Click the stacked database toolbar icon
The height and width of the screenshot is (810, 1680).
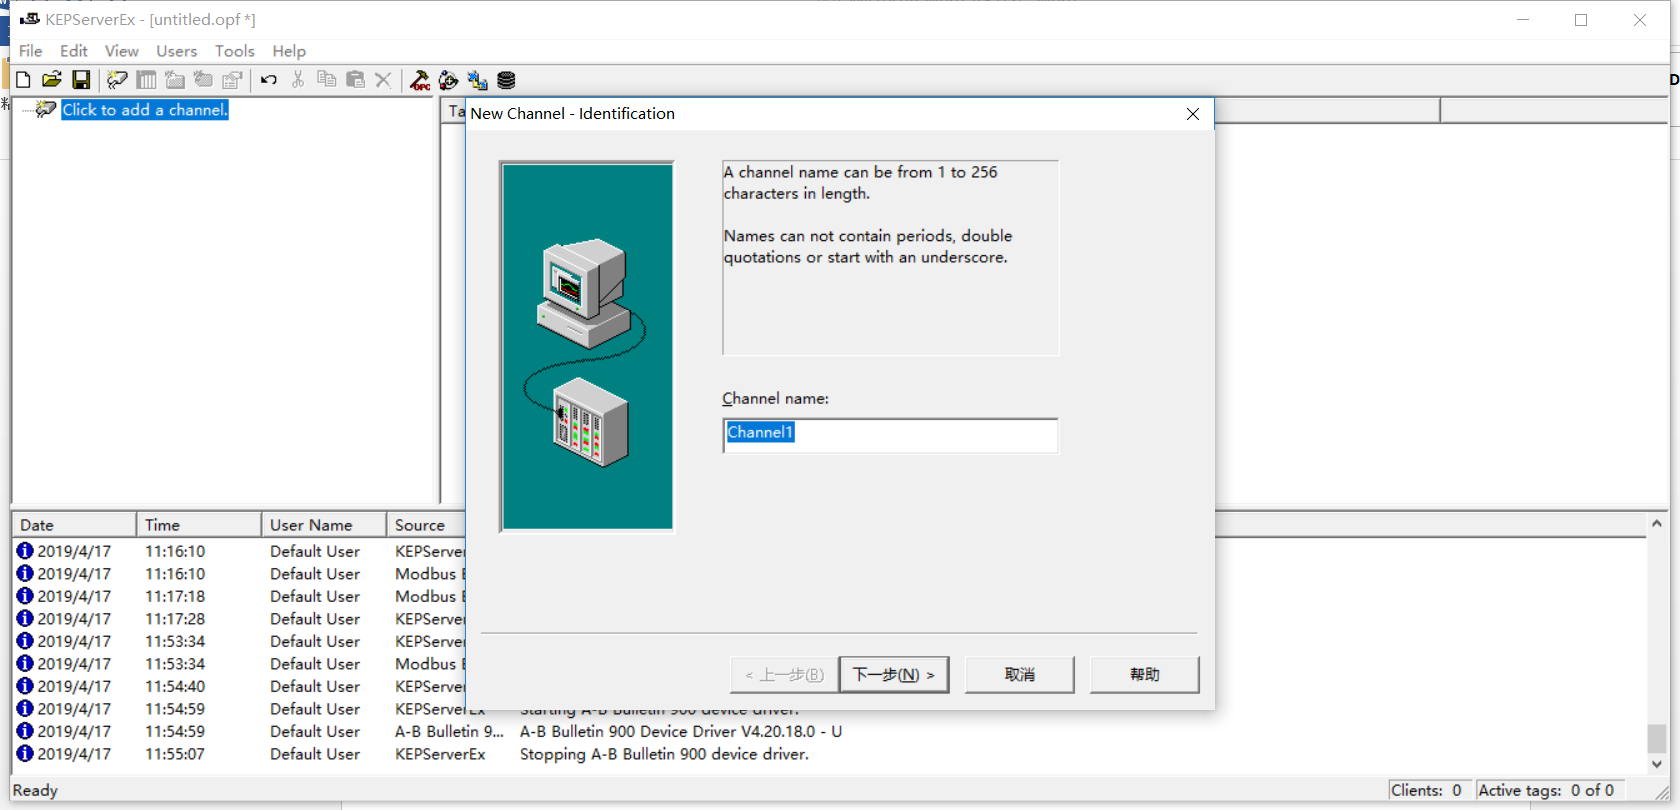coord(507,80)
